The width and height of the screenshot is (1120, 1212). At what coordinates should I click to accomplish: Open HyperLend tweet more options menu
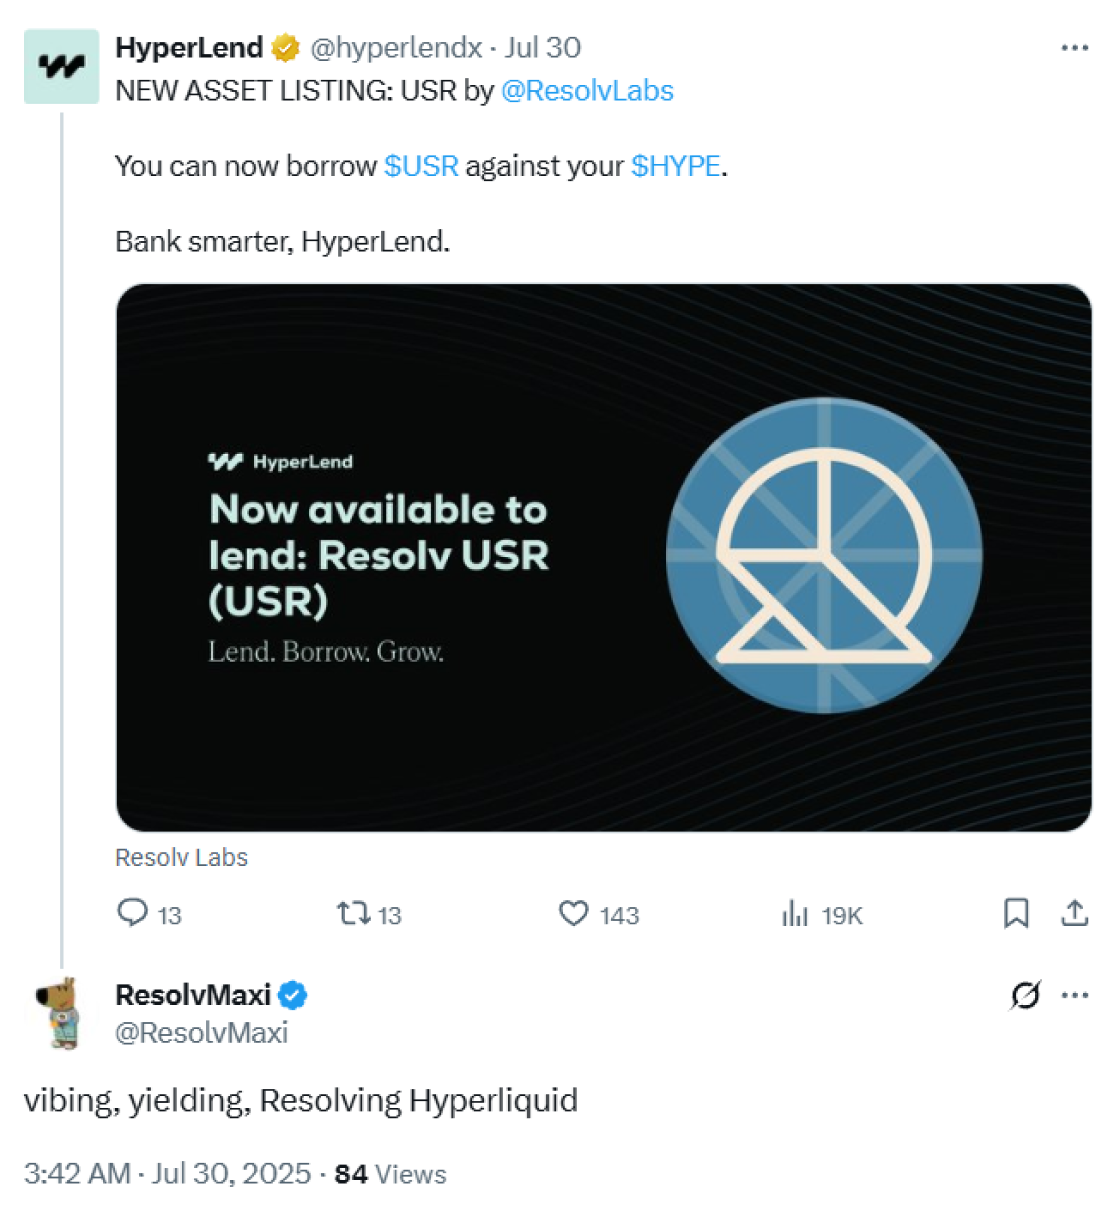pos(1075,48)
